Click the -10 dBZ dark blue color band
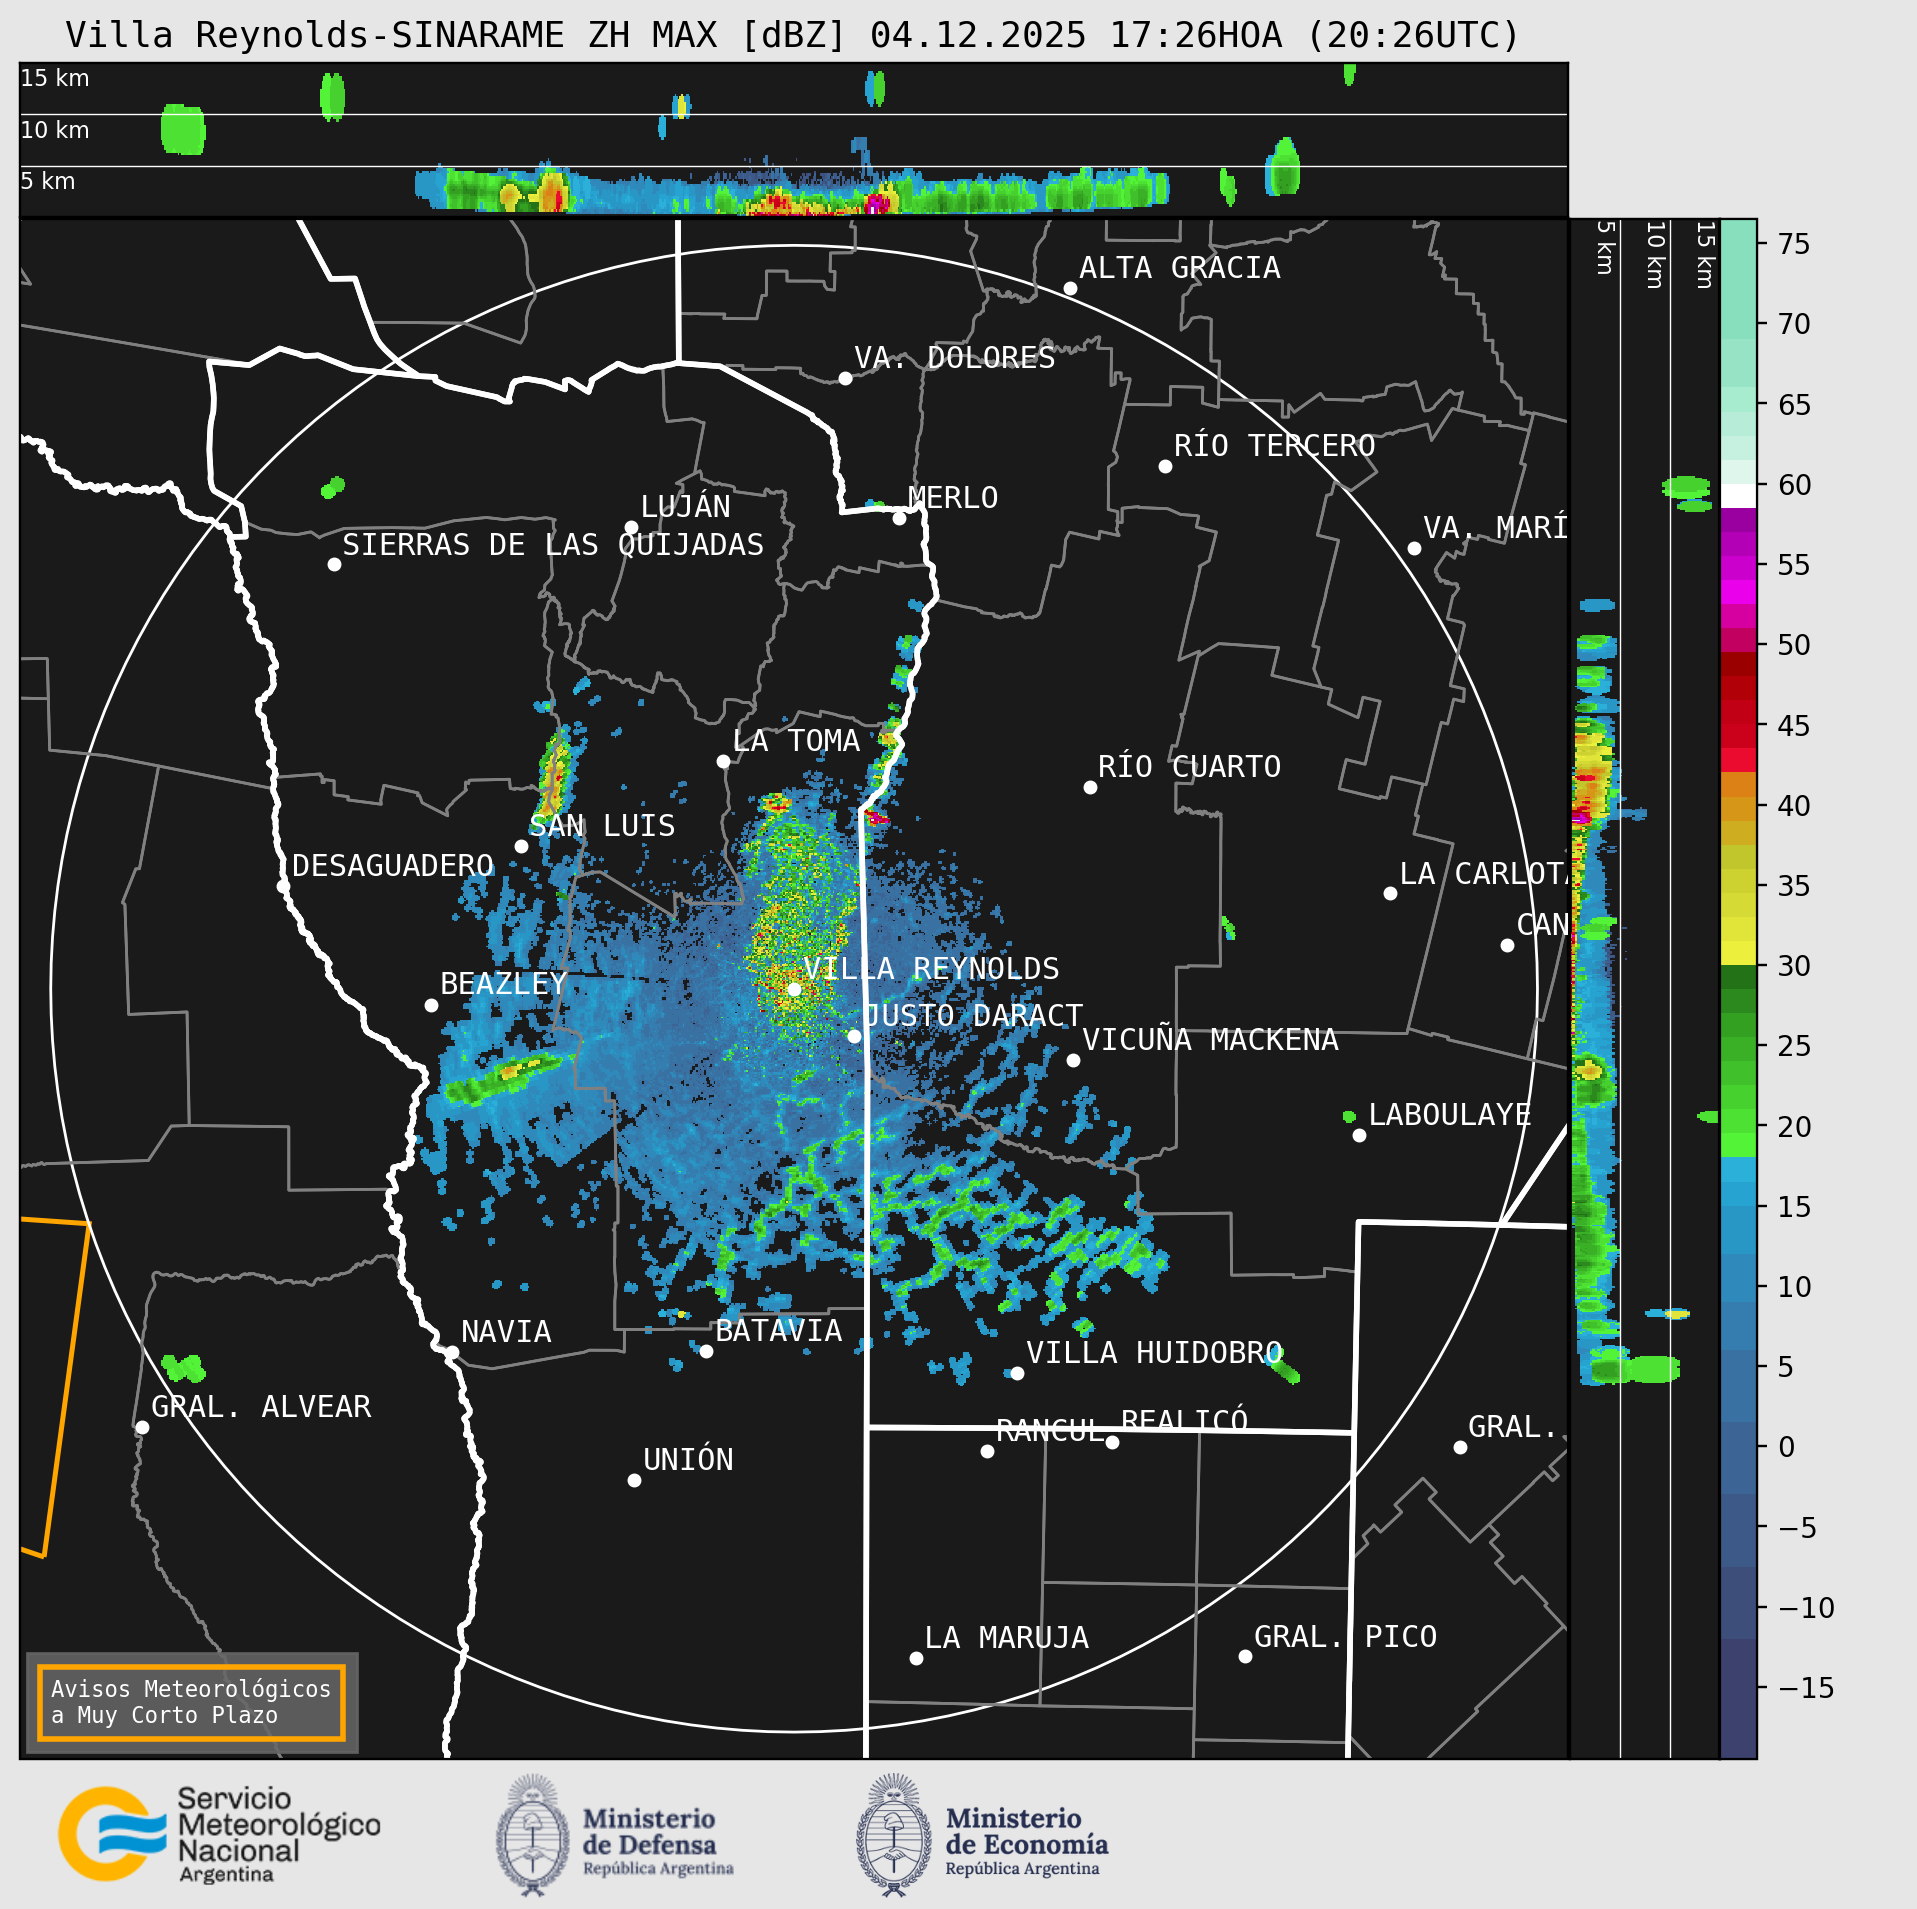 [1738, 1602]
